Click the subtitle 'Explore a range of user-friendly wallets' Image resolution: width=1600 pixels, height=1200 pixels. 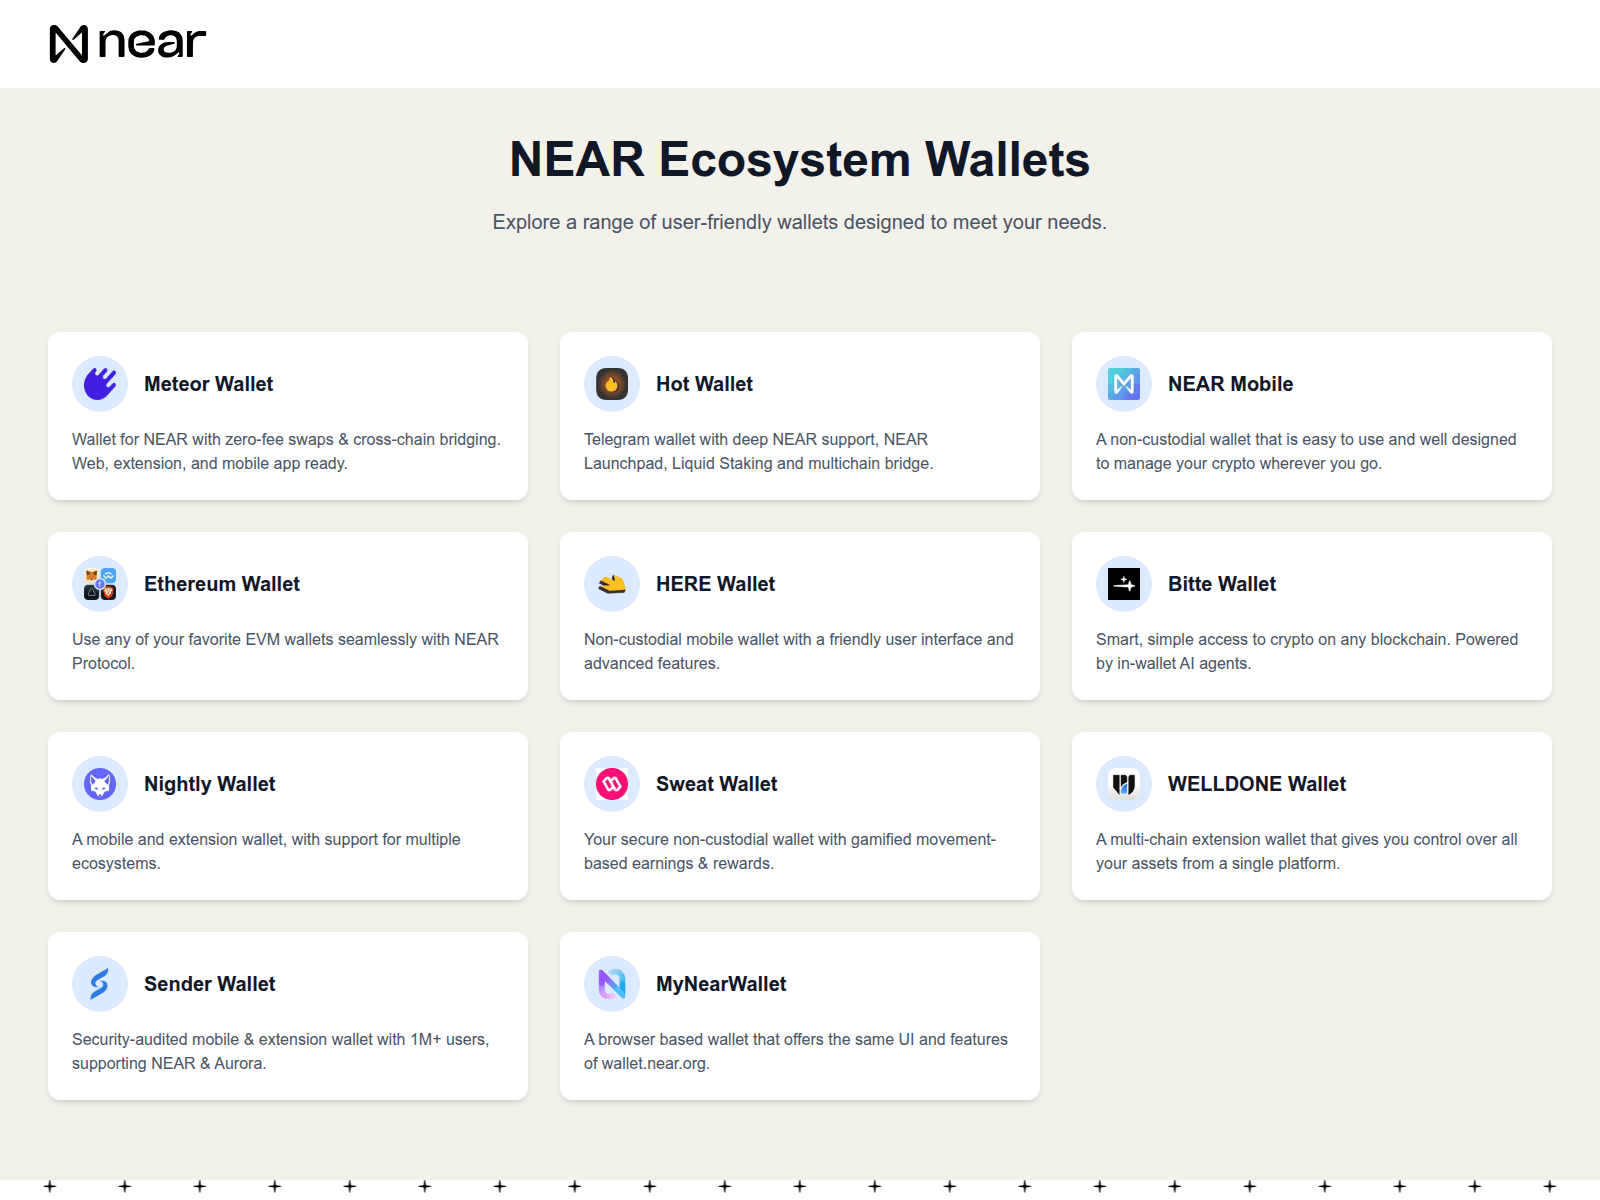[799, 222]
